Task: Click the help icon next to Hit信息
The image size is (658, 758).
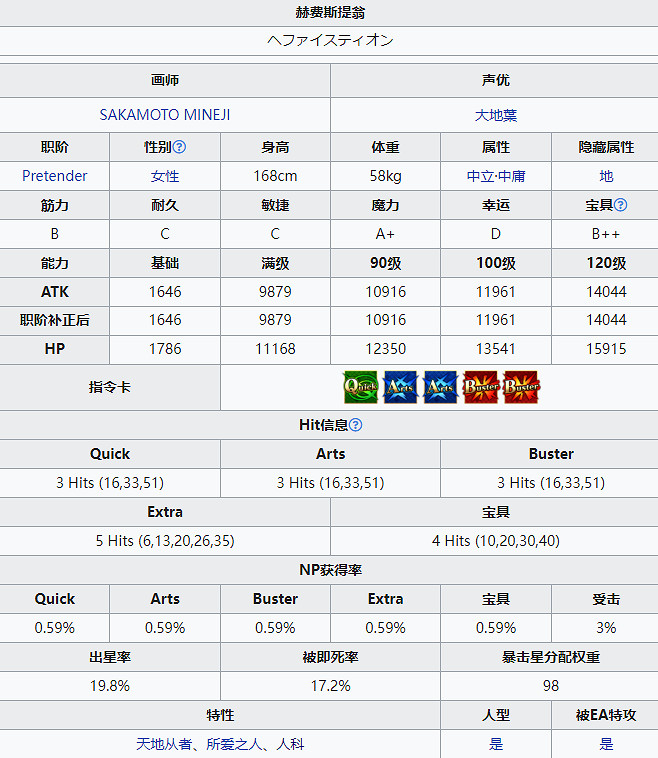Action: pyautogui.click(x=355, y=425)
